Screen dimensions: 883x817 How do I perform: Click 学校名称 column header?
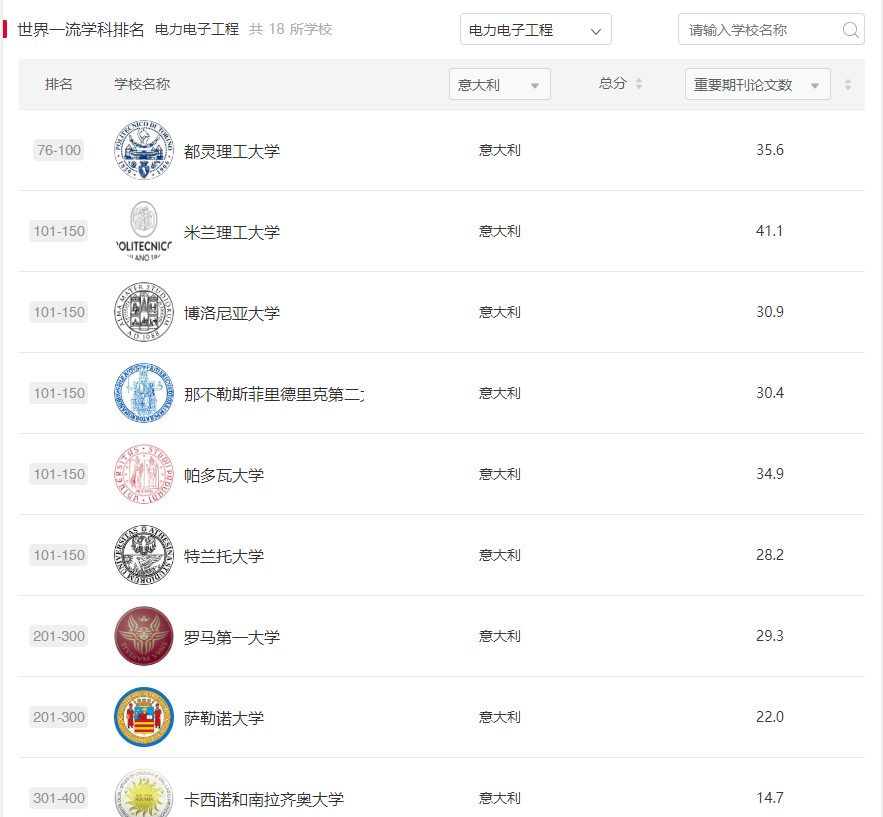(x=142, y=84)
